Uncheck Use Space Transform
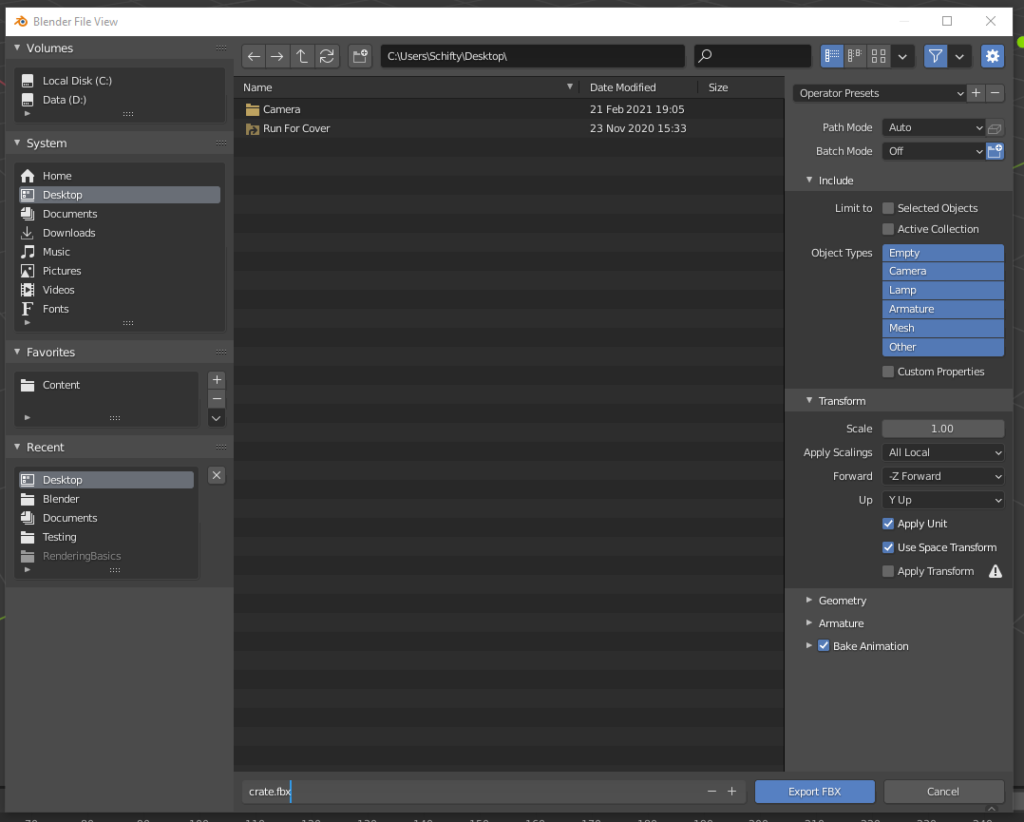1024x822 pixels. 888,547
